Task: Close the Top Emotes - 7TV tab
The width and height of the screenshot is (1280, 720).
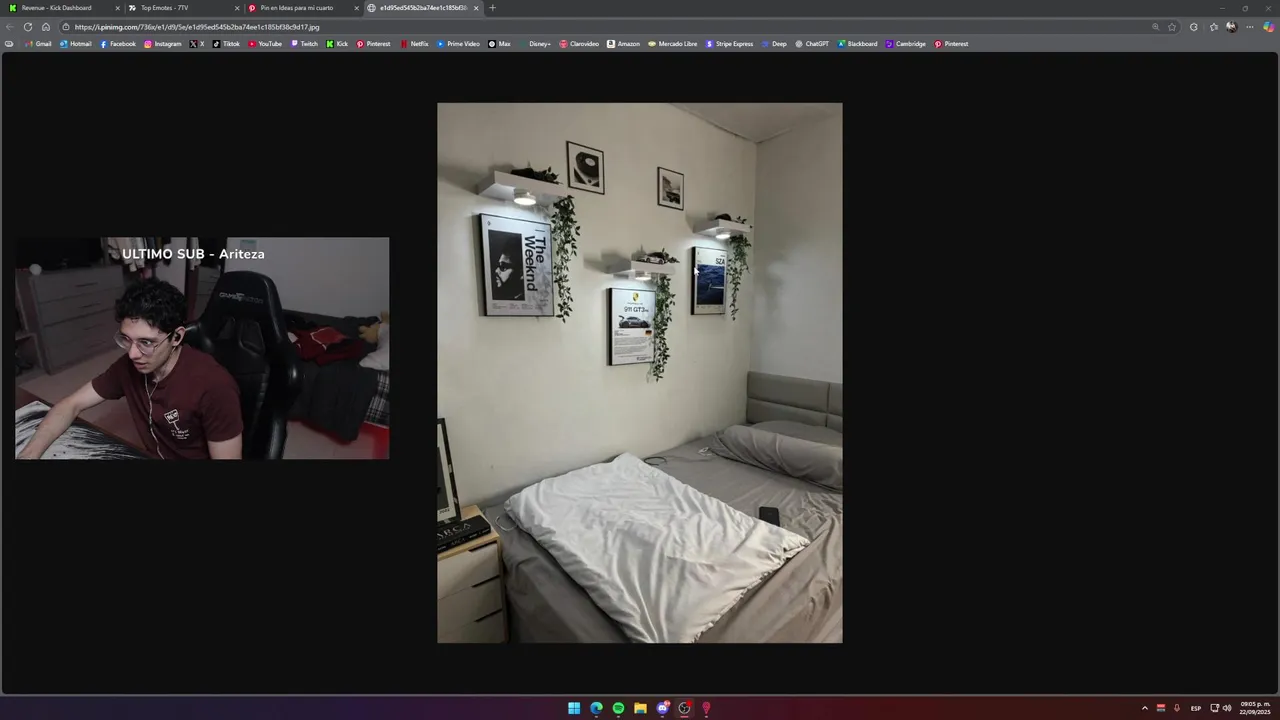Action: pos(237,8)
